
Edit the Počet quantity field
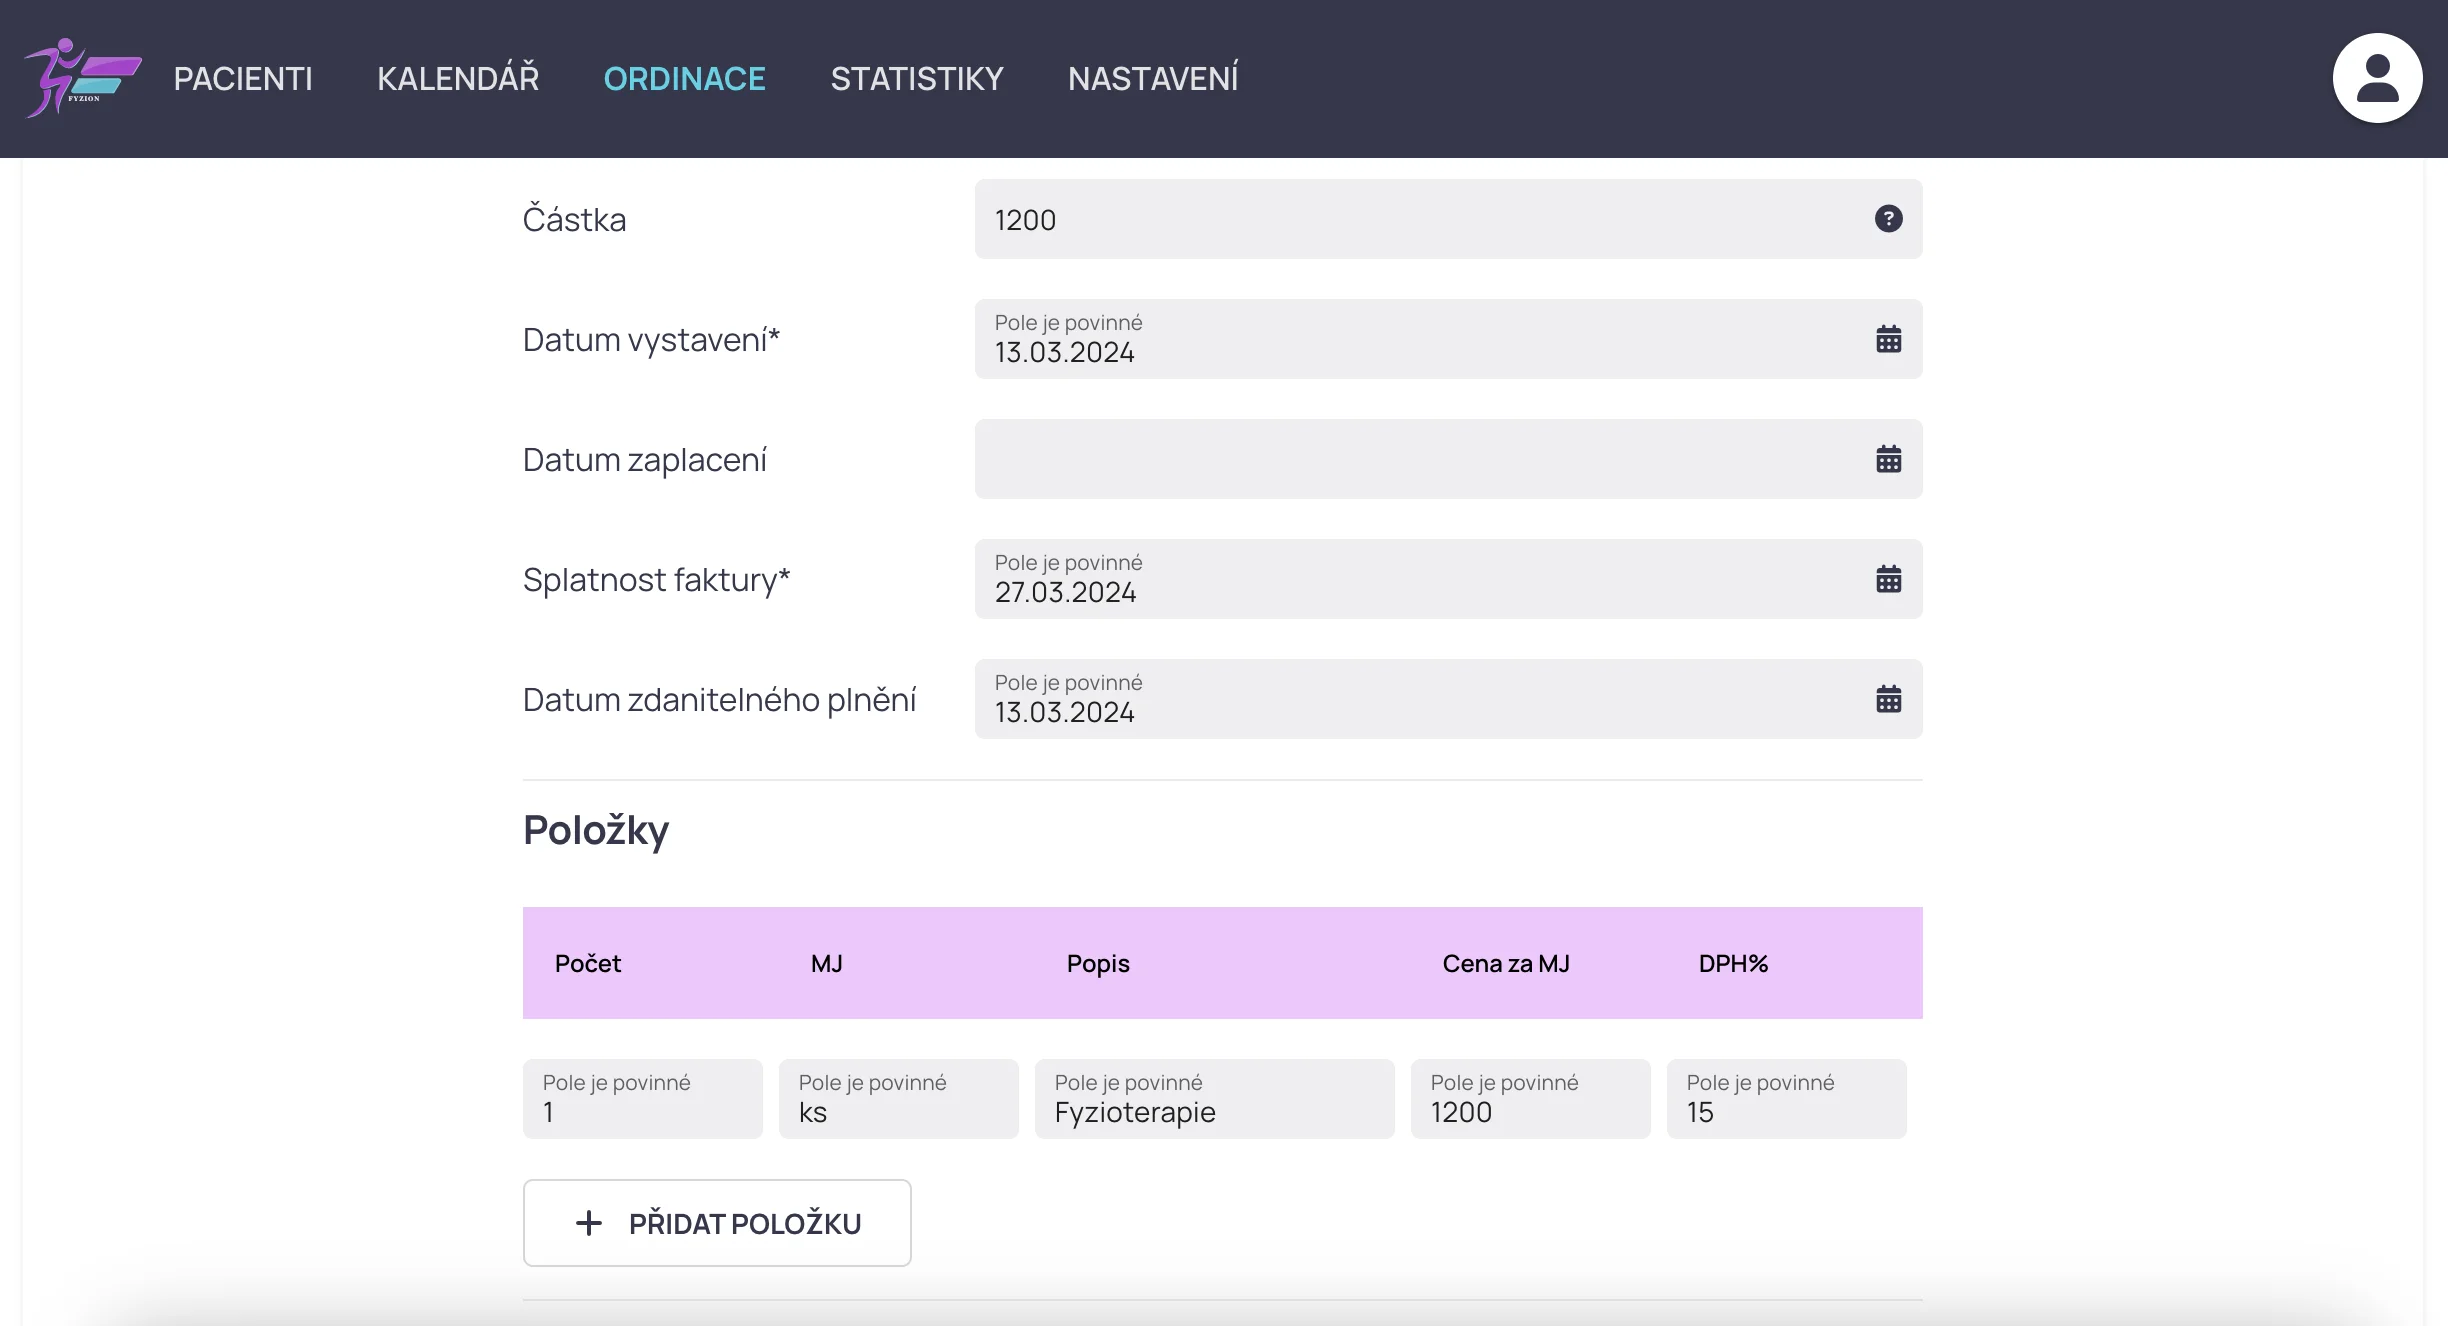(642, 1099)
